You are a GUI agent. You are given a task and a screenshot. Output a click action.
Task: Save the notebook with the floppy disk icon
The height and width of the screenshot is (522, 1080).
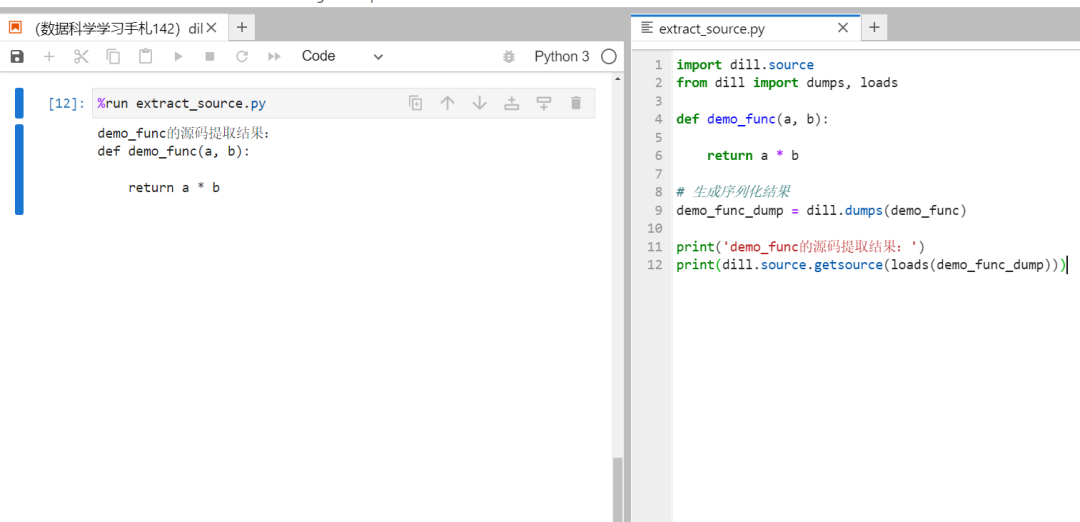[x=17, y=56]
